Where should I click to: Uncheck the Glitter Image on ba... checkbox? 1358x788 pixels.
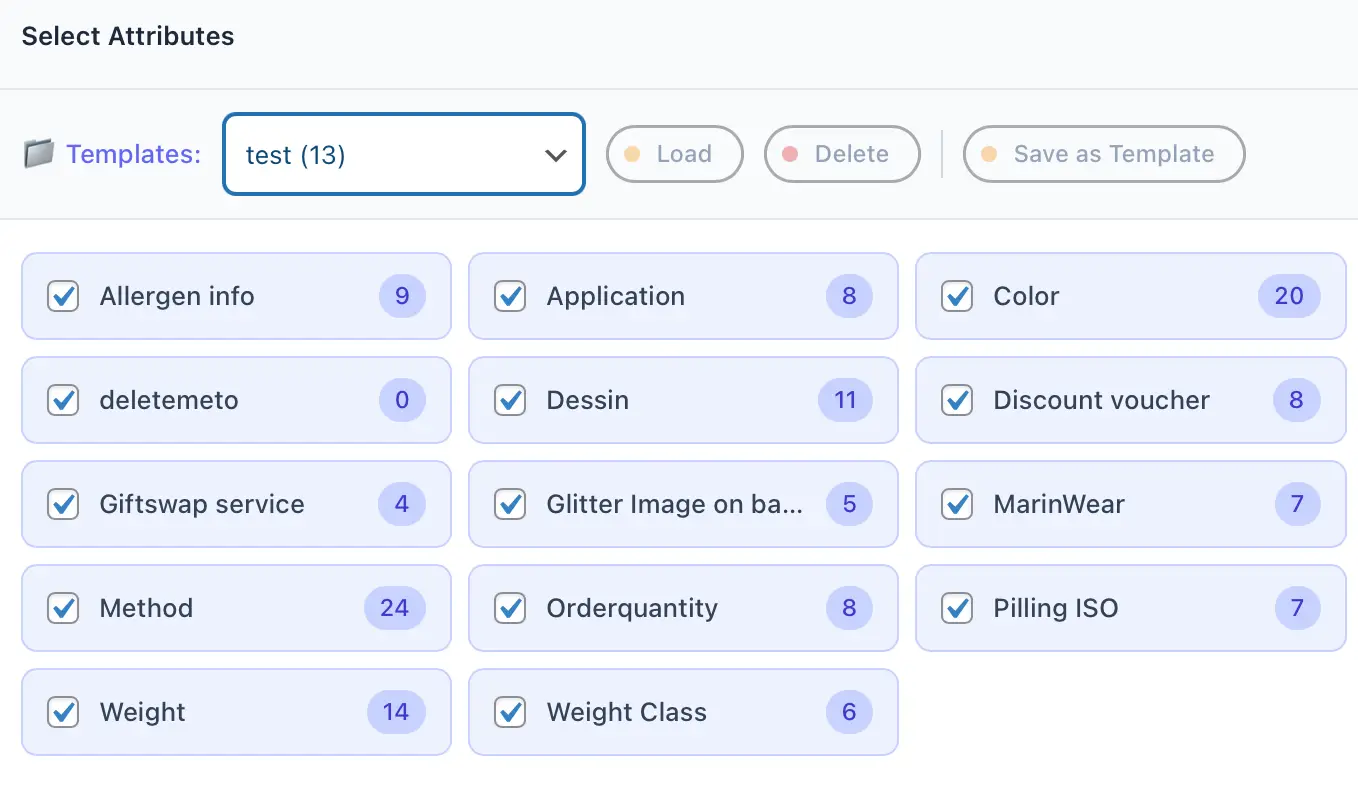[x=511, y=505]
